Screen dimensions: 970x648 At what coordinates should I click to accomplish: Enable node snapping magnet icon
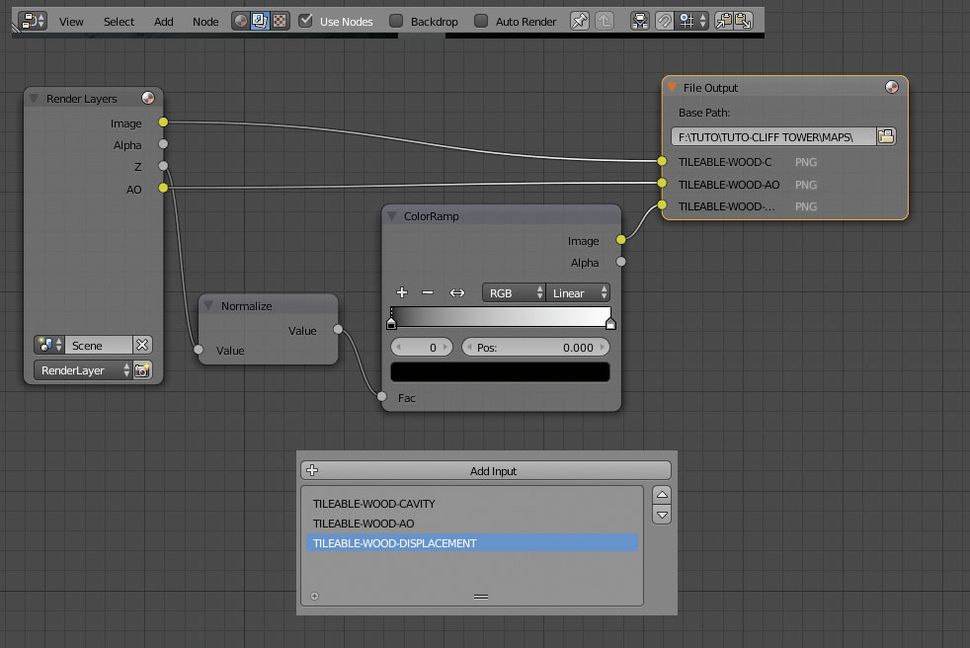point(663,21)
